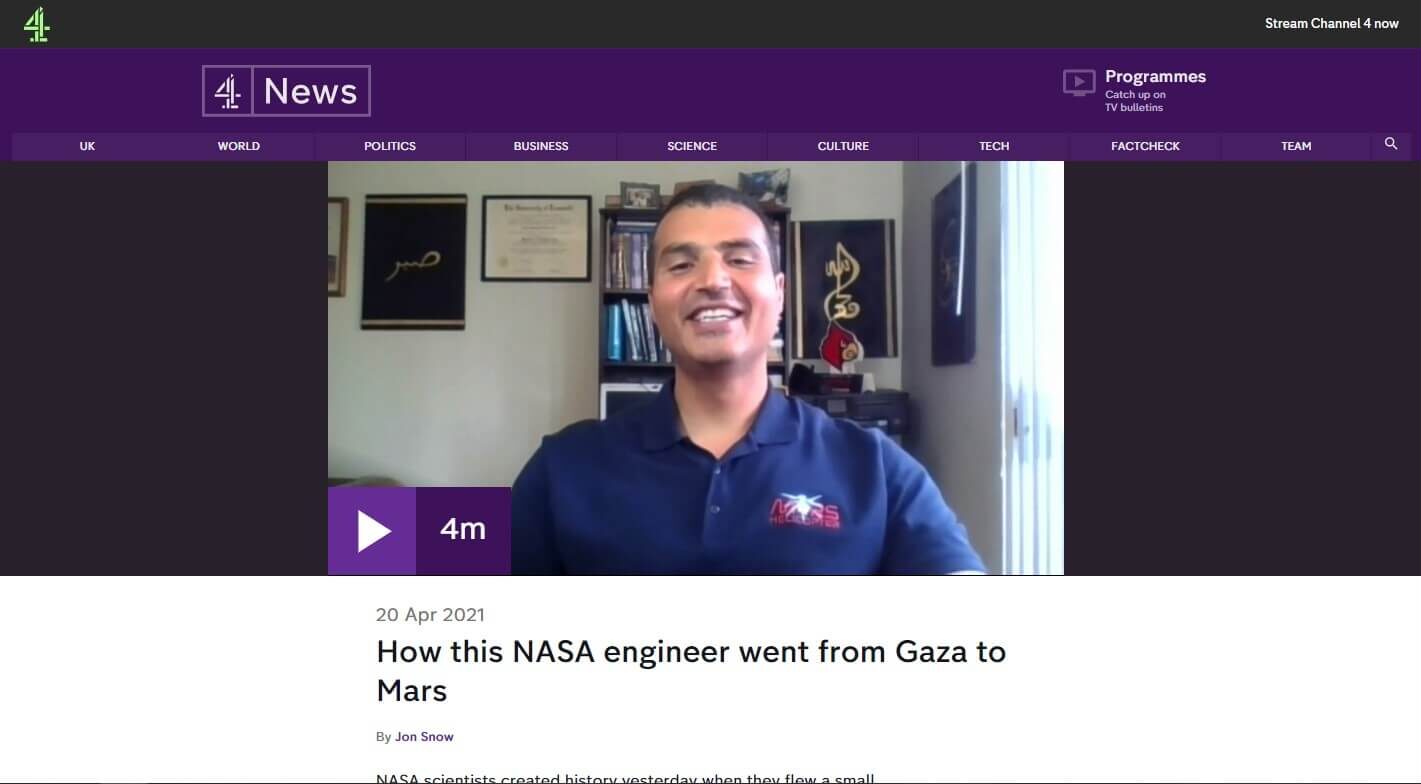Open the search magnifier icon
The width and height of the screenshot is (1421, 784).
1391,144
